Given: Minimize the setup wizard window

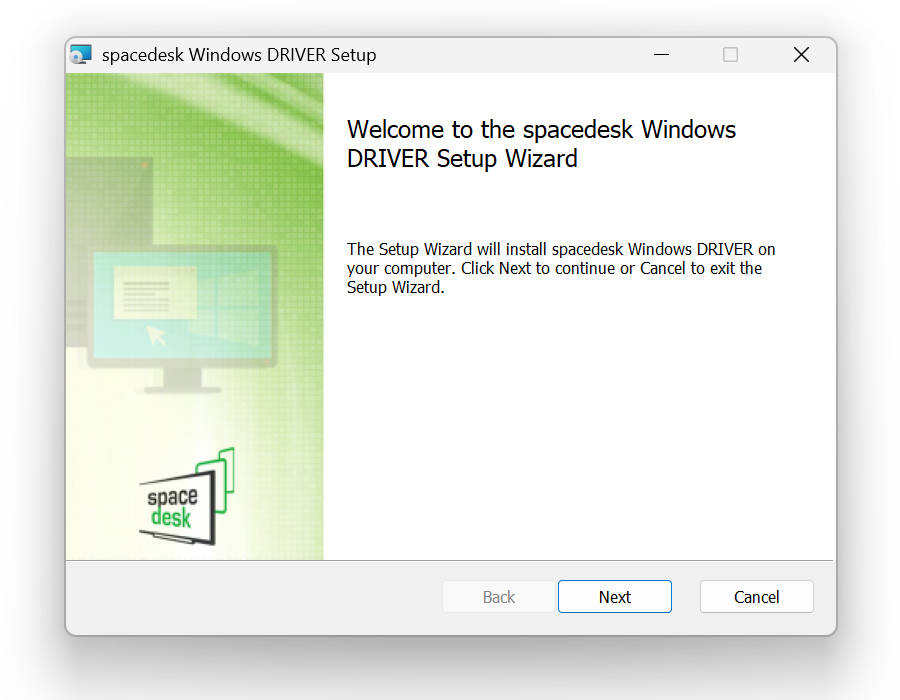Looking at the screenshot, I should click(x=661, y=55).
